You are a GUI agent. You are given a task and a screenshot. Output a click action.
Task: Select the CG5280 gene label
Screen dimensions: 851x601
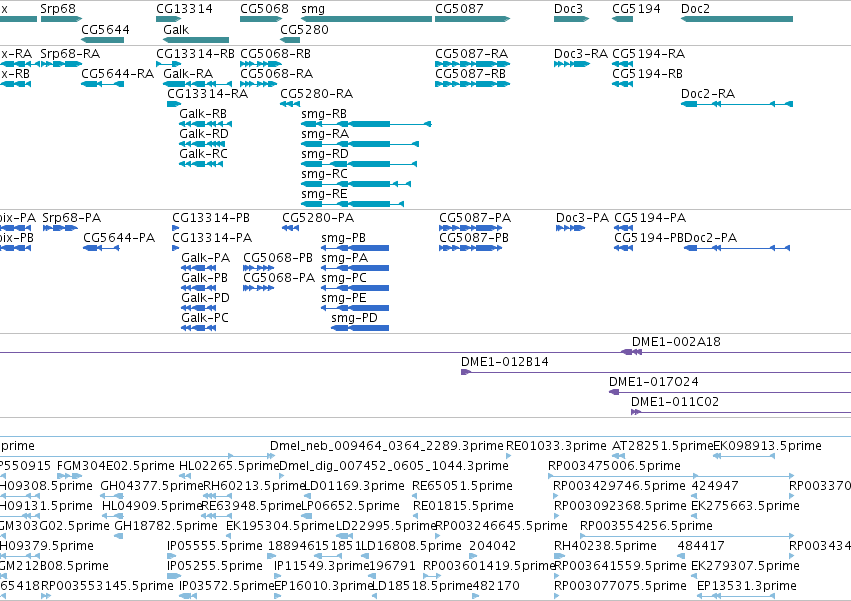[x=304, y=29]
